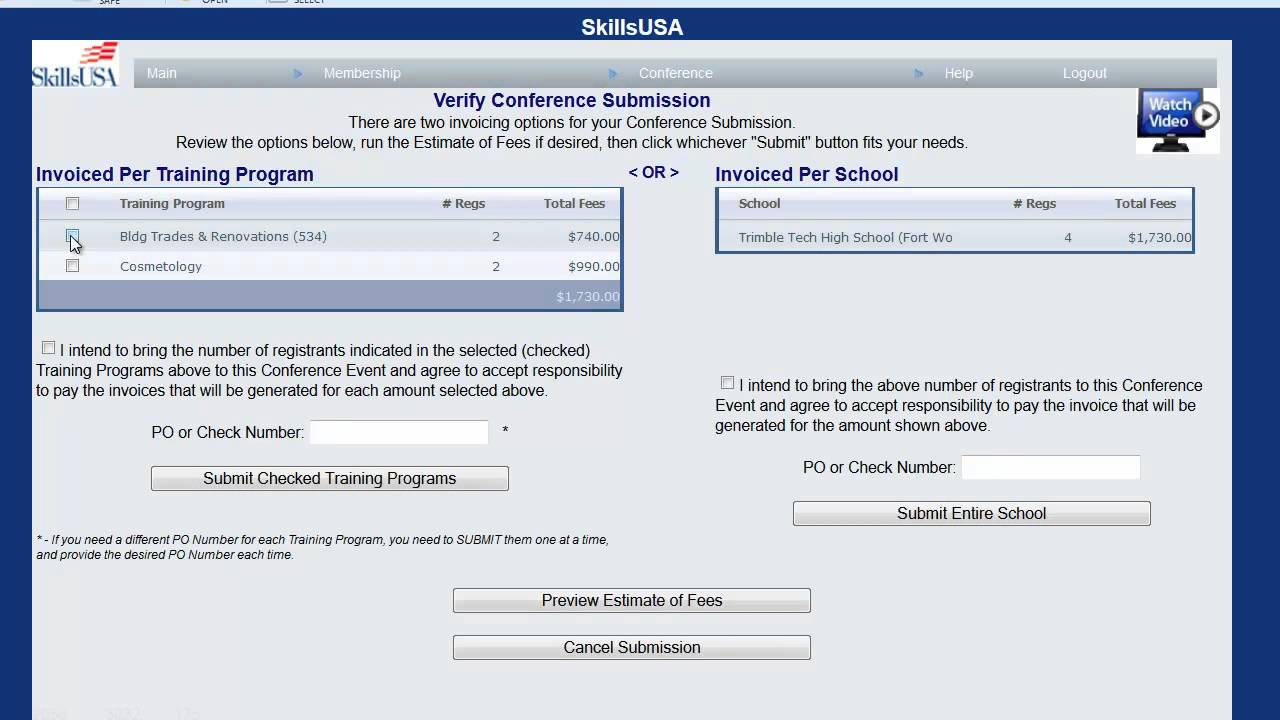Click the "$740.00" fee amount
1280x720 pixels.
point(594,237)
